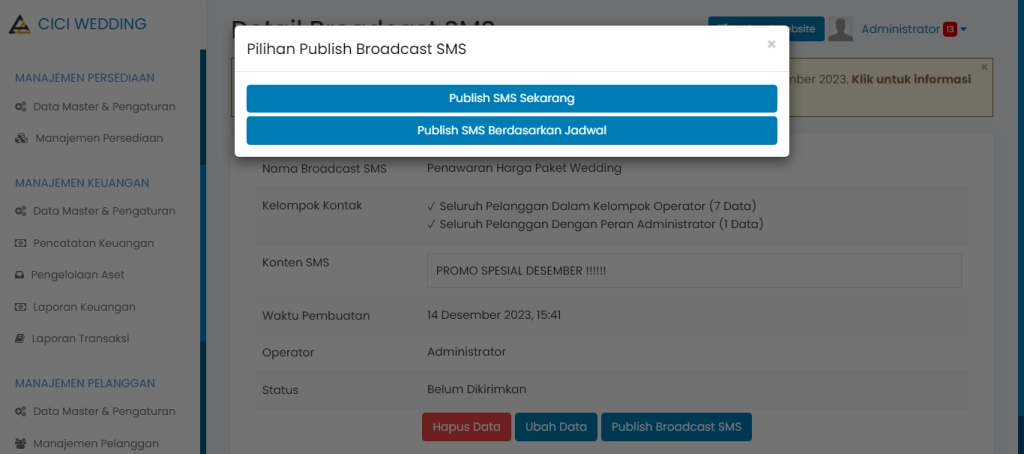This screenshot has width=1024, height=454.
Task: Open Laporan Keuangan menu item
Action: coord(84,307)
